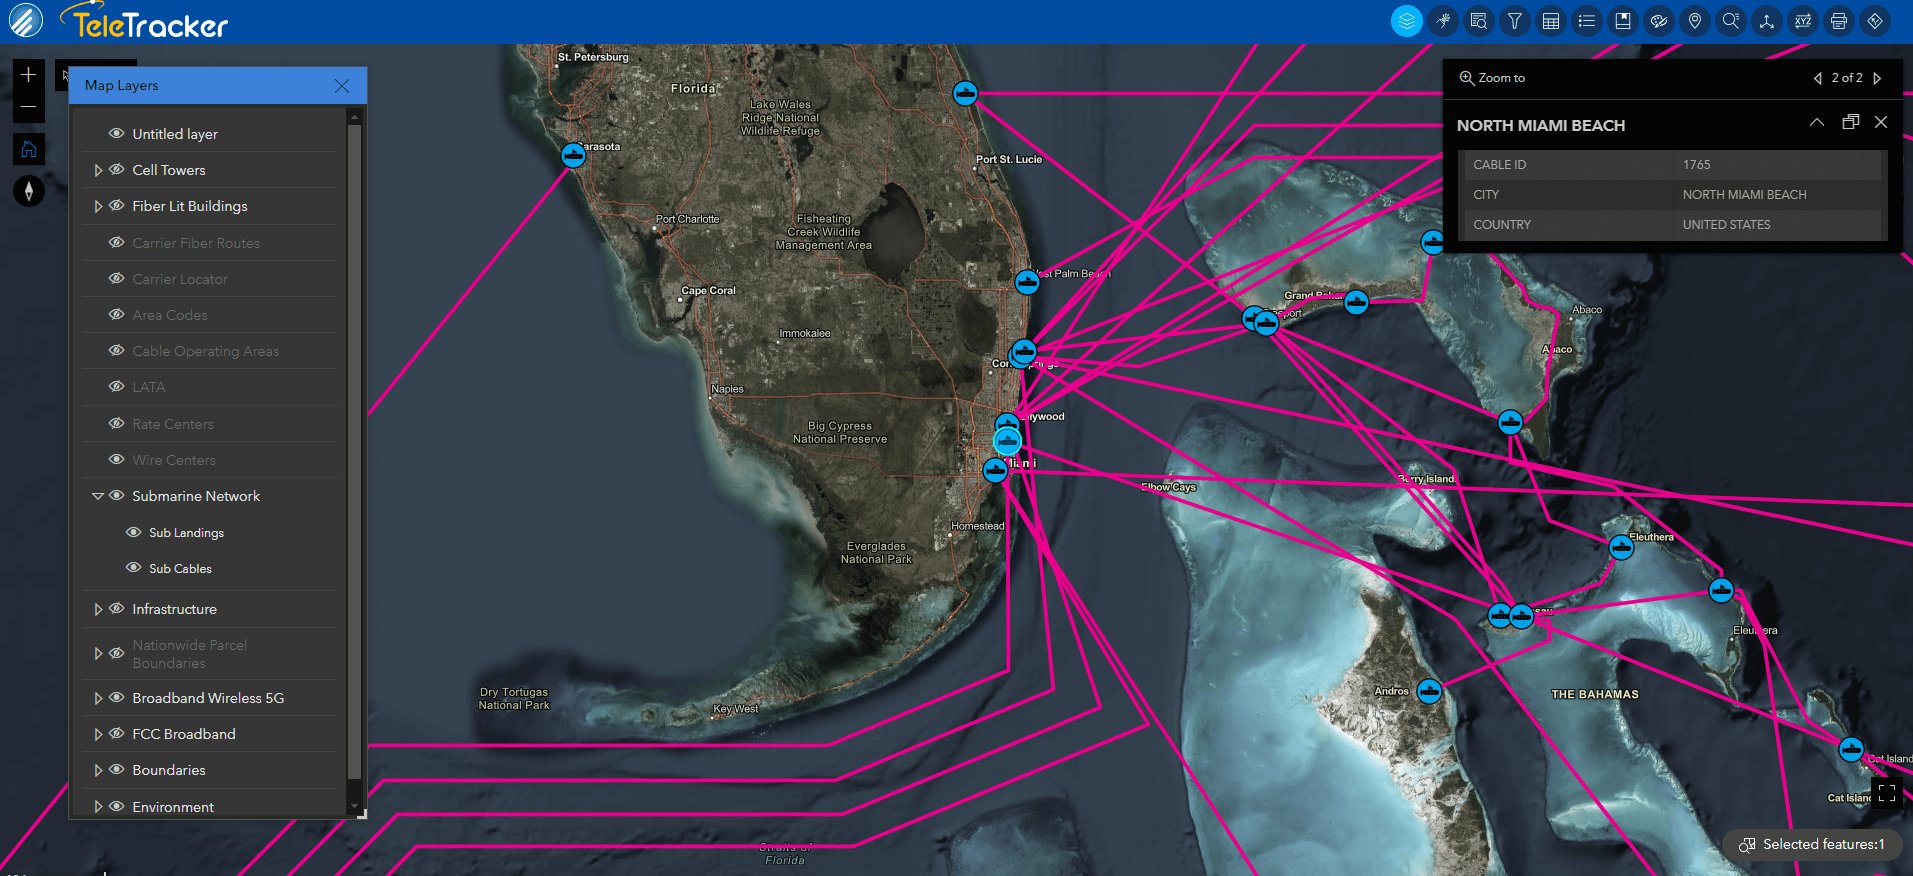The height and width of the screenshot is (876, 1913).
Task: Click the COUNTRY value UNITED STATES
Action: click(x=1726, y=225)
